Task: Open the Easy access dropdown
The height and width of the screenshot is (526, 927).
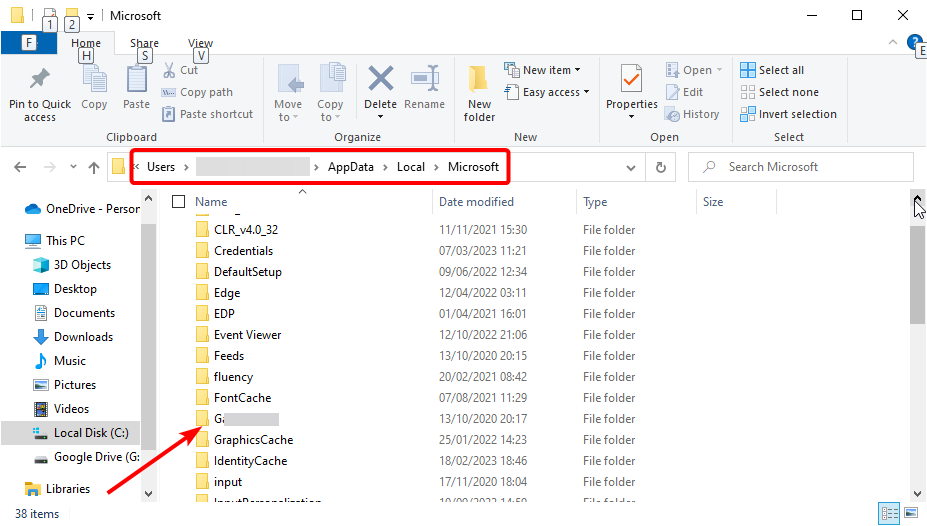Action: 547,92
